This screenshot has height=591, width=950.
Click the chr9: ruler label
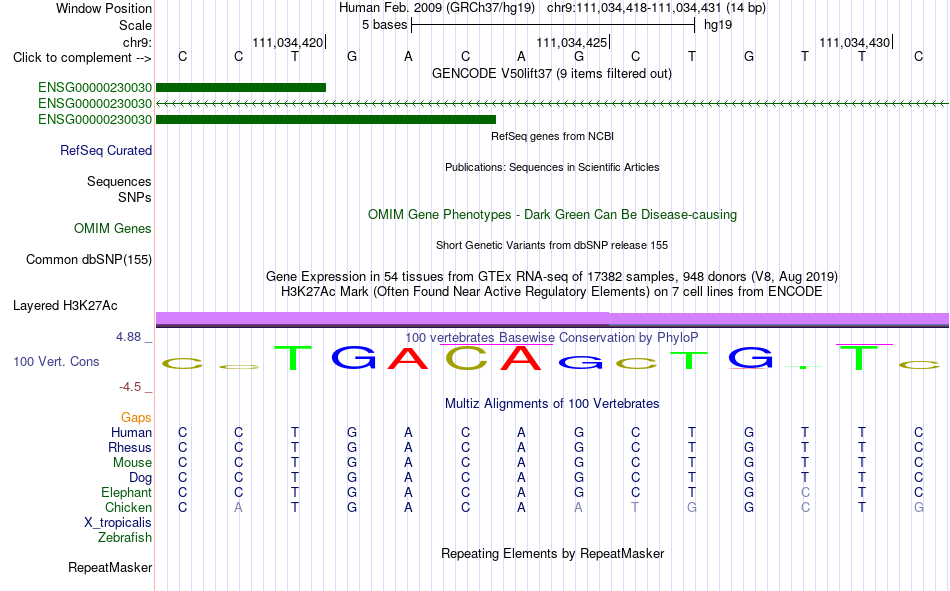pyautogui.click(x=137, y=42)
